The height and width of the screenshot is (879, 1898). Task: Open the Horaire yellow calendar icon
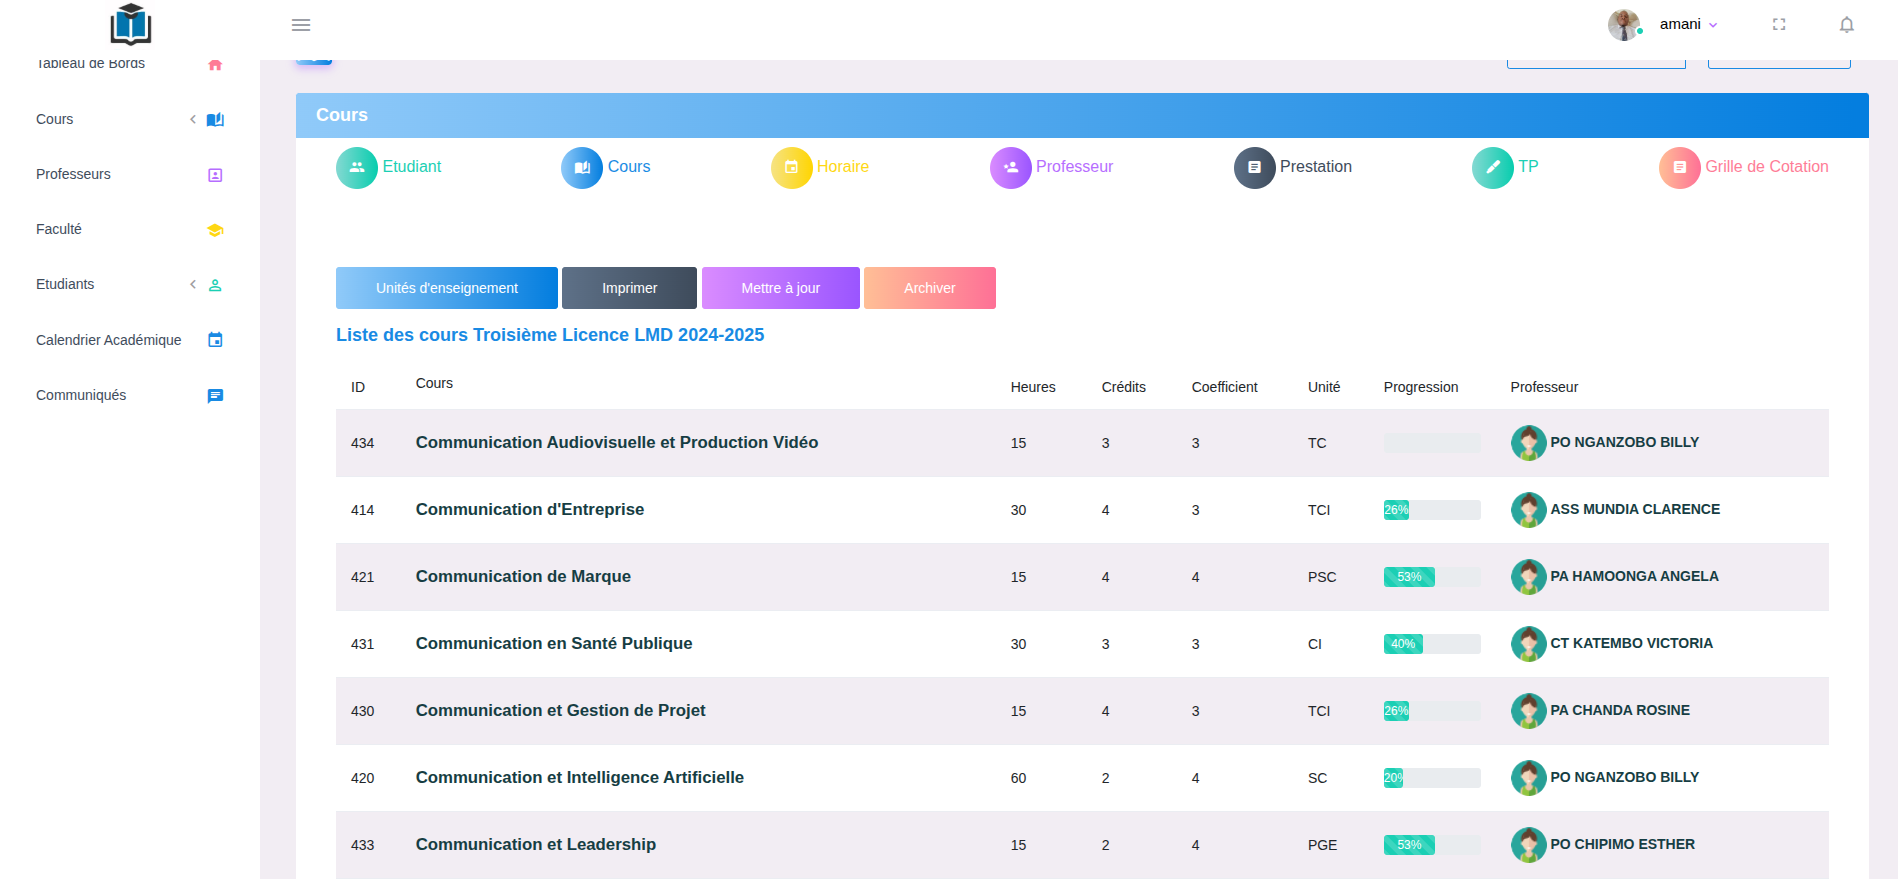tap(791, 168)
